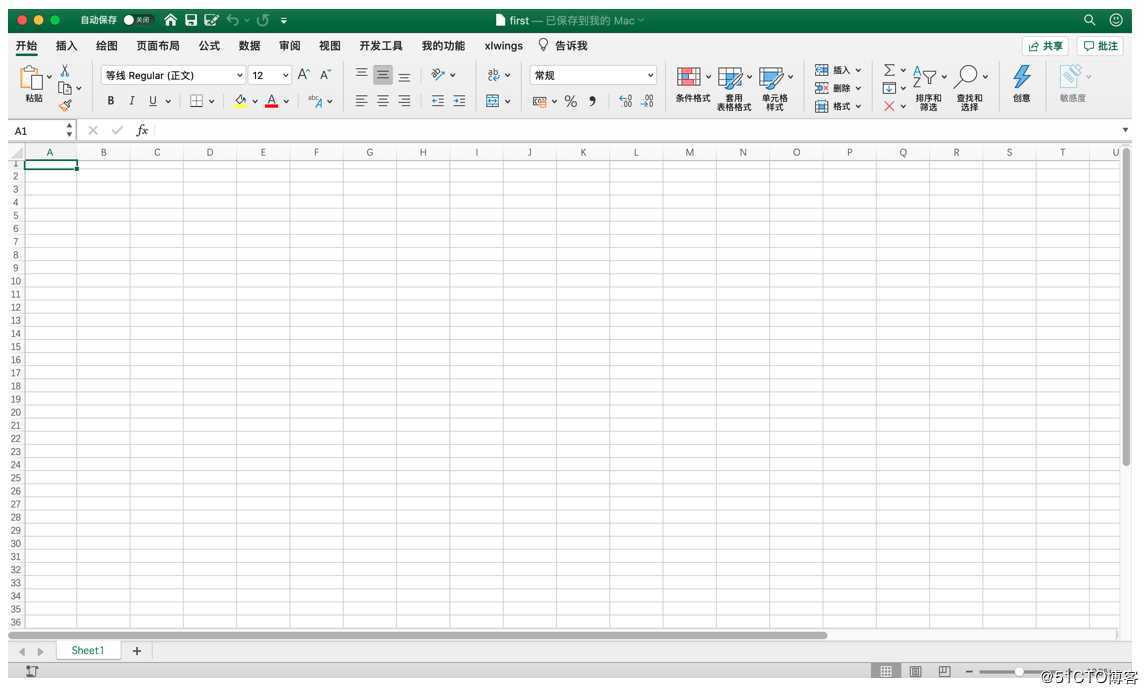Add a new sheet with plus button

(137, 651)
